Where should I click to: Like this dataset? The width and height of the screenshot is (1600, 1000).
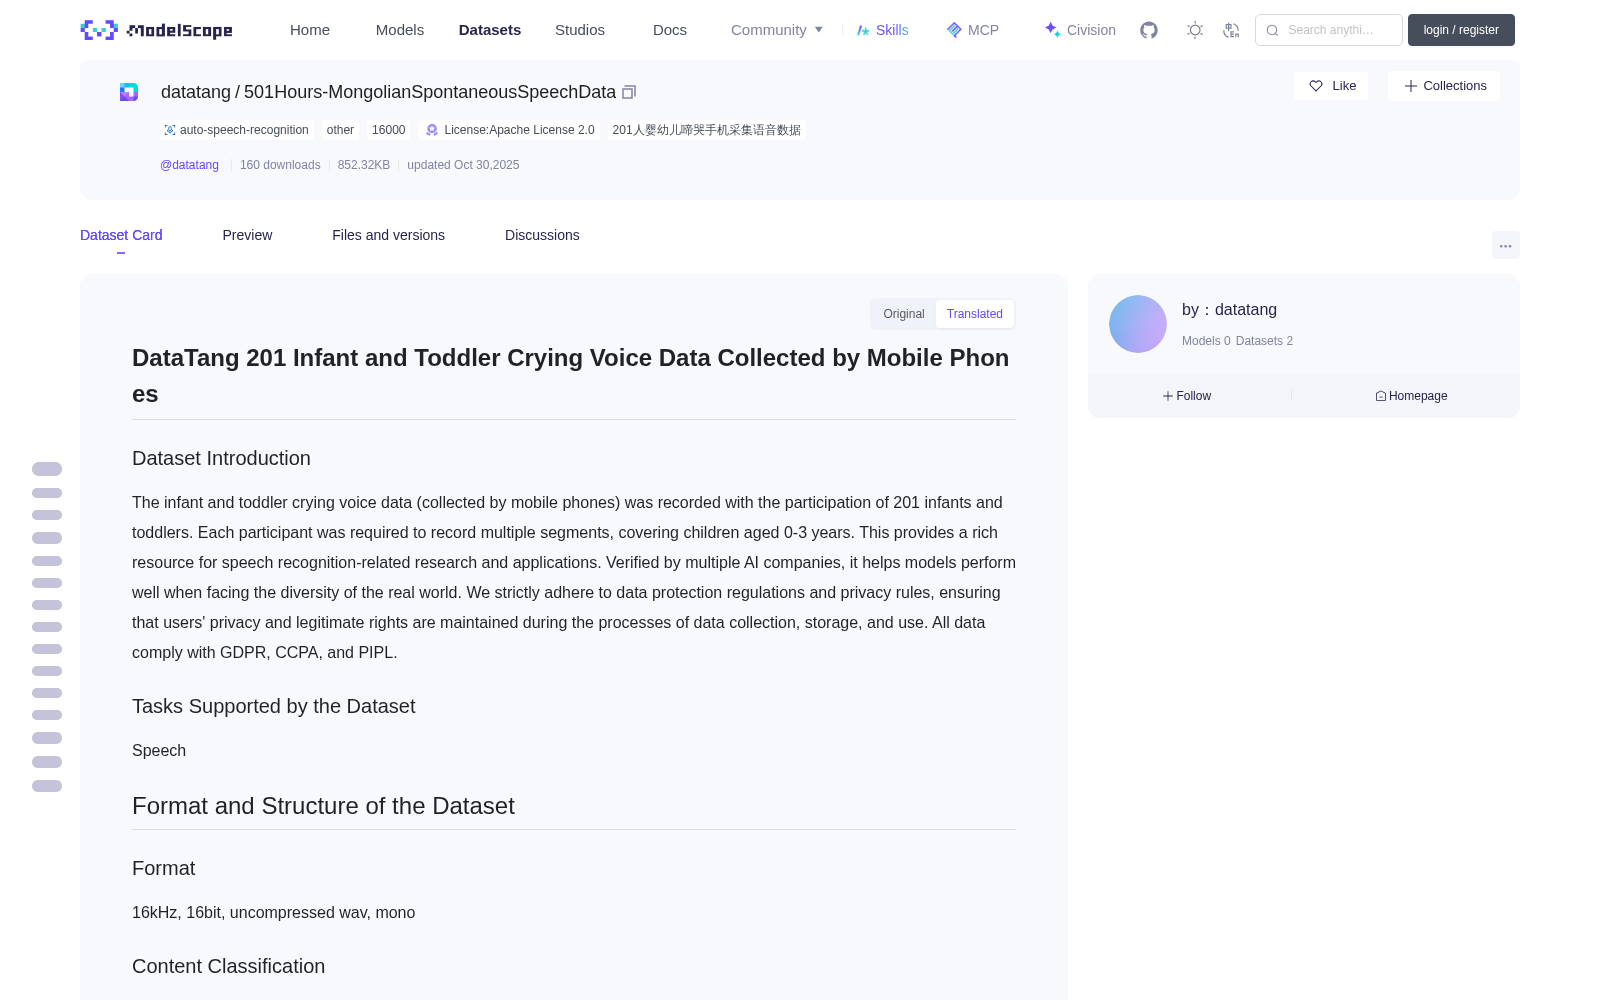[x=1332, y=86]
